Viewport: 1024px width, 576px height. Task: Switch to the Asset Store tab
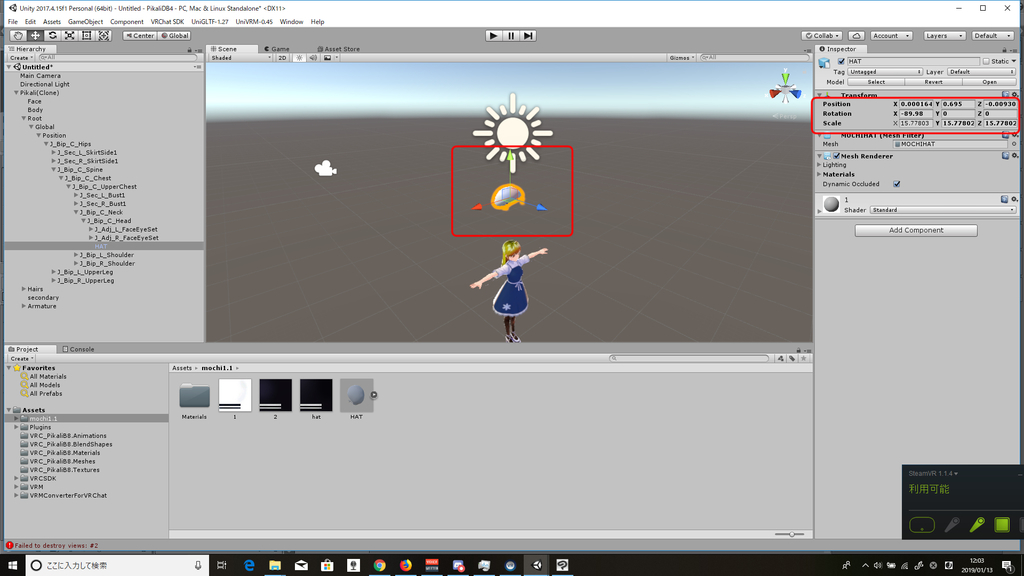[338, 49]
